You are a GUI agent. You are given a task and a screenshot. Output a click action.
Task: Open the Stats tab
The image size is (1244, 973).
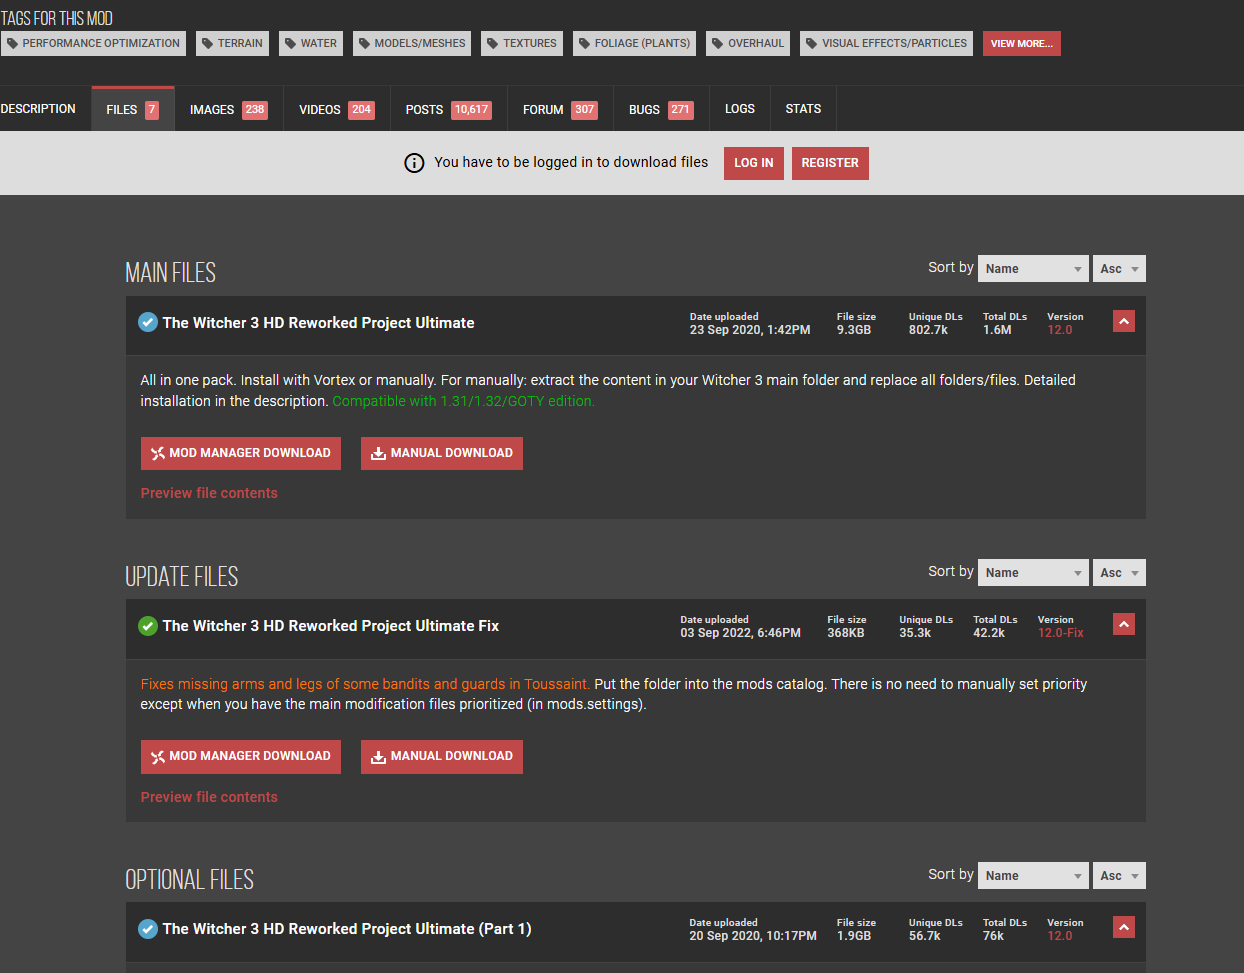pos(803,109)
